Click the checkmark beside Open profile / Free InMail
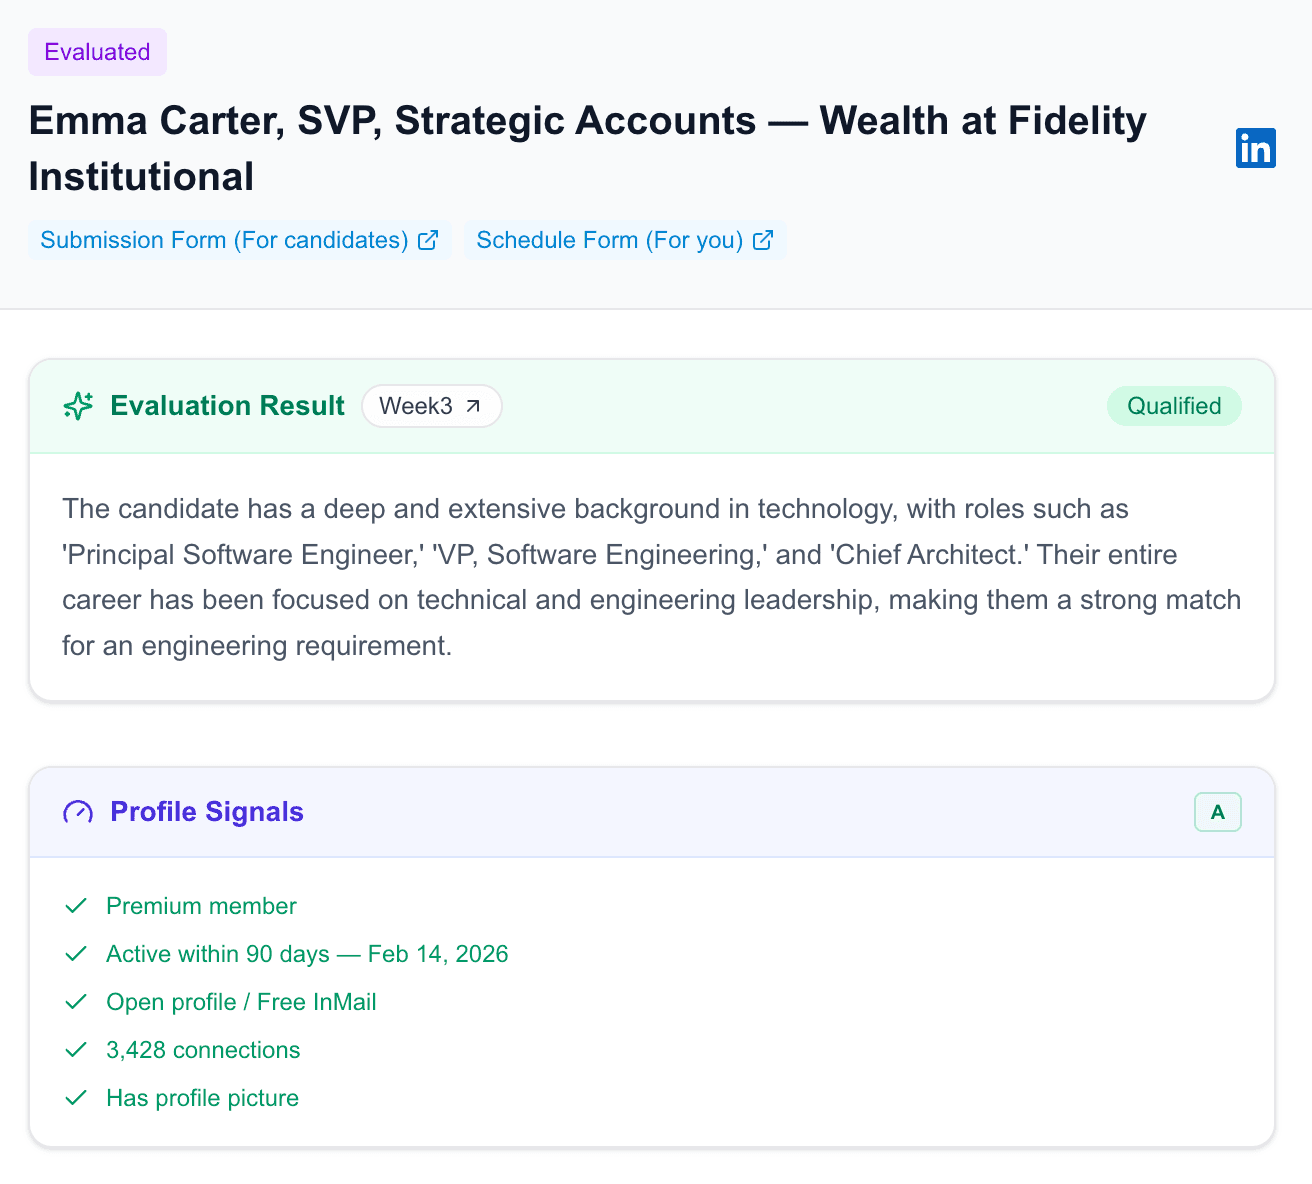Viewport: 1312px width, 1184px height. [76, 1002]
